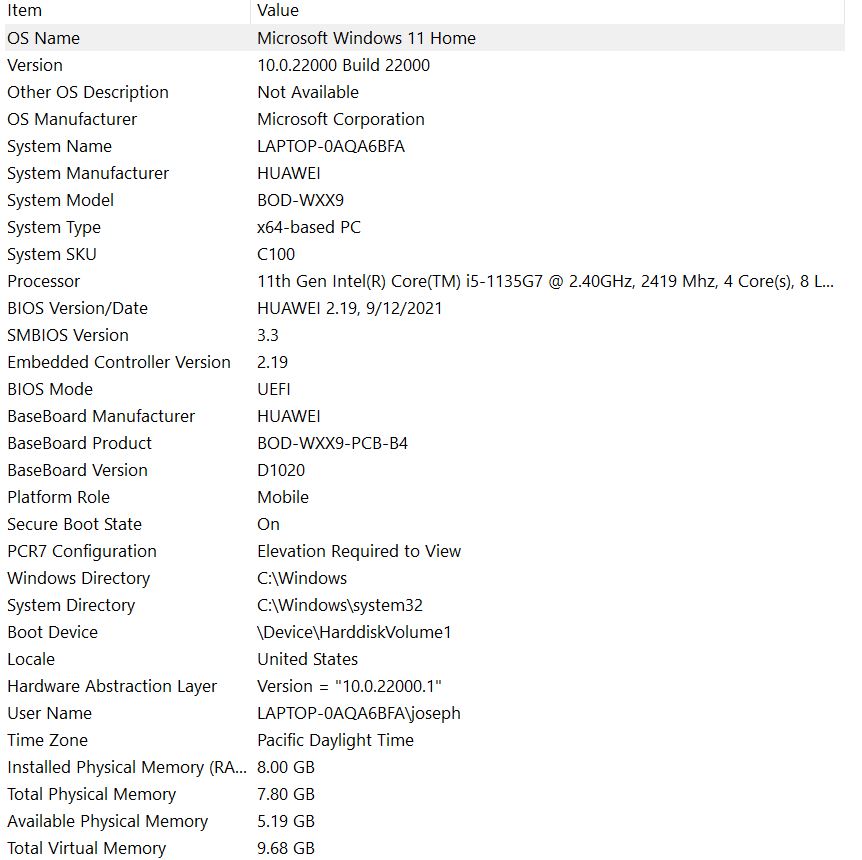Screen dimensions: 862x860
Task: Select the System Name row label
Action: click(x=59, y=146)
